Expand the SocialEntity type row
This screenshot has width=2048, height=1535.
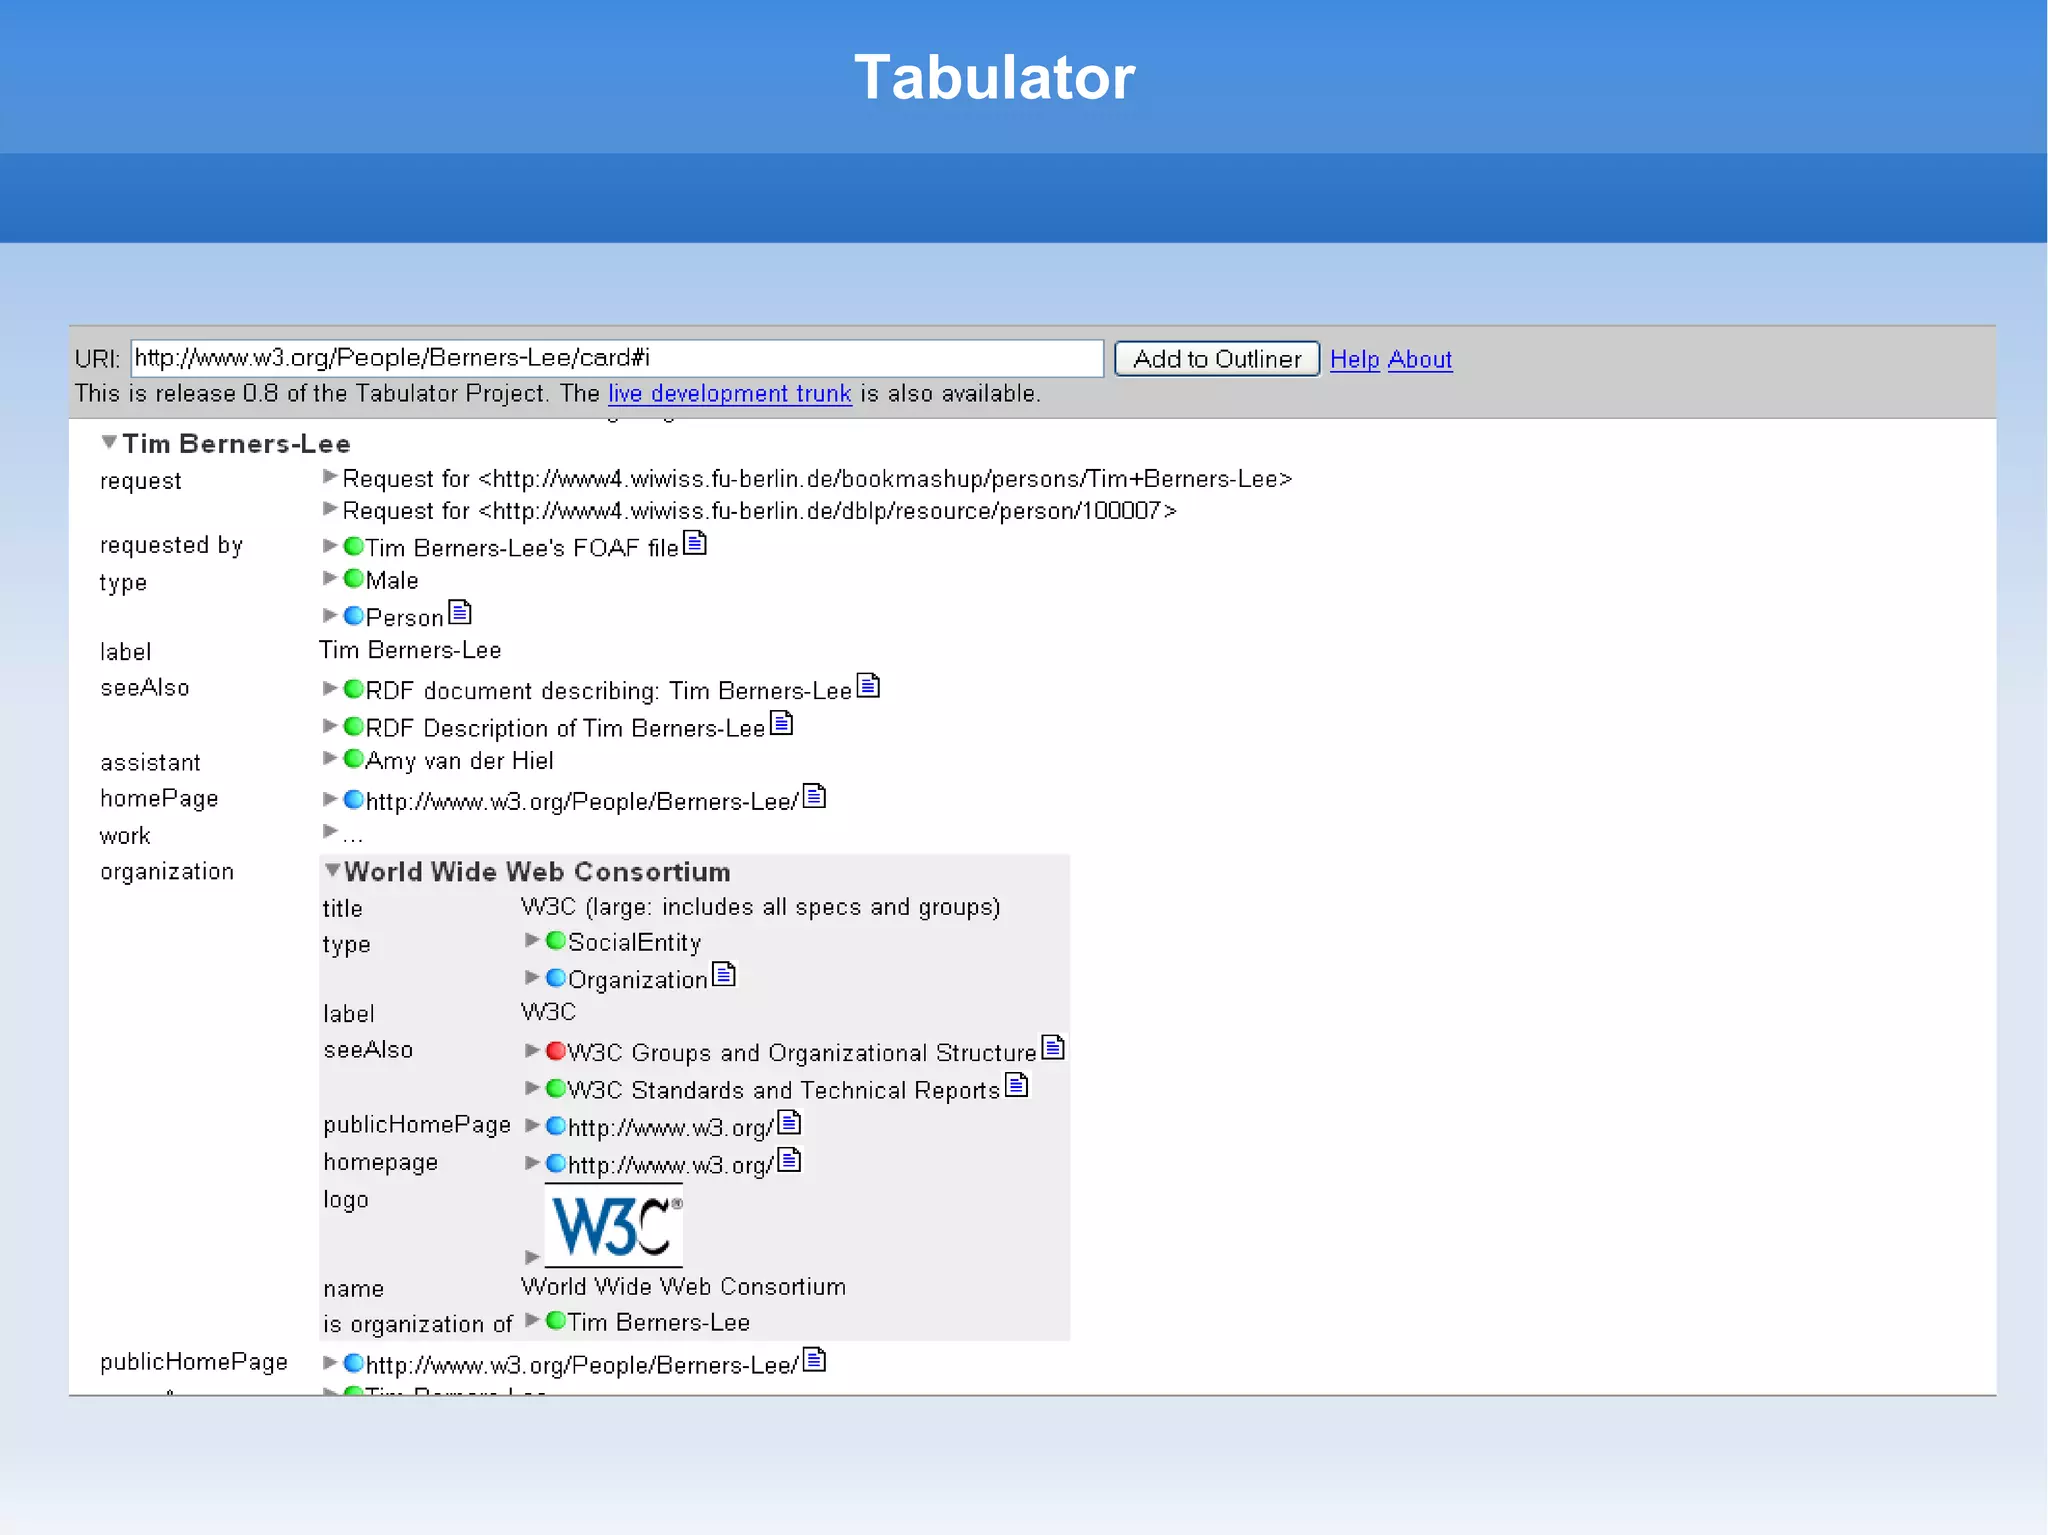click(x=532, y=940)
